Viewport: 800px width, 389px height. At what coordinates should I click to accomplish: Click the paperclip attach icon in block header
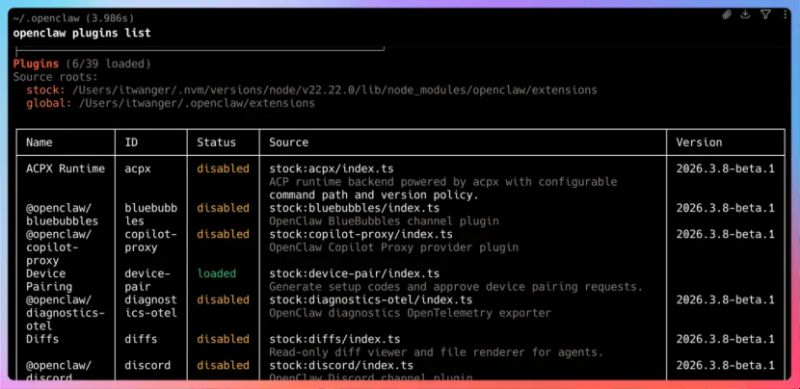[727, 15]
